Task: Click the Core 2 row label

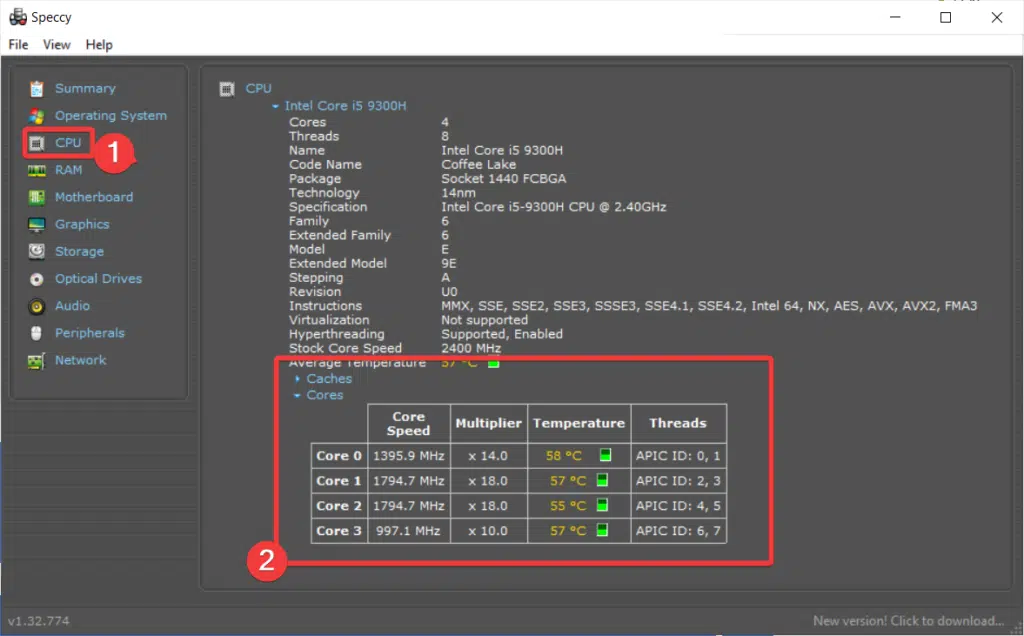Action: (339, 505)
